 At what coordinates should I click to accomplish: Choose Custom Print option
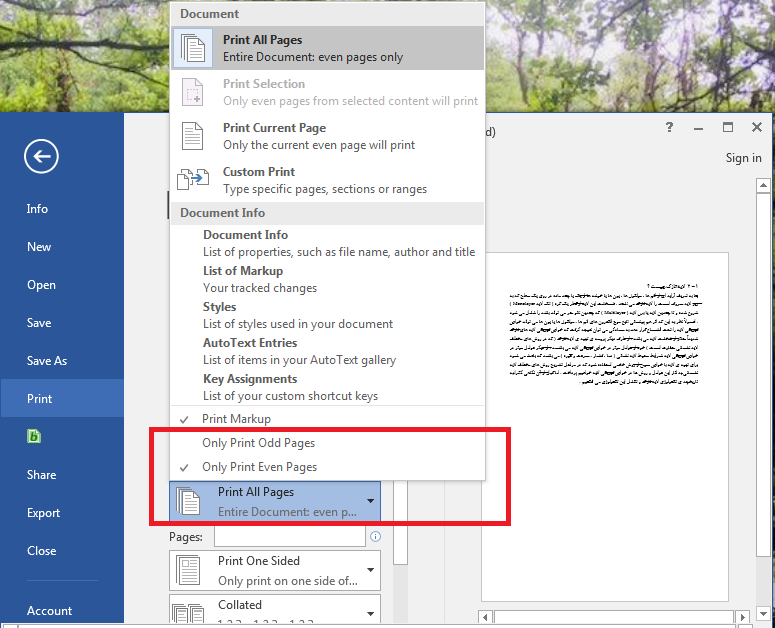coord(327,180)
